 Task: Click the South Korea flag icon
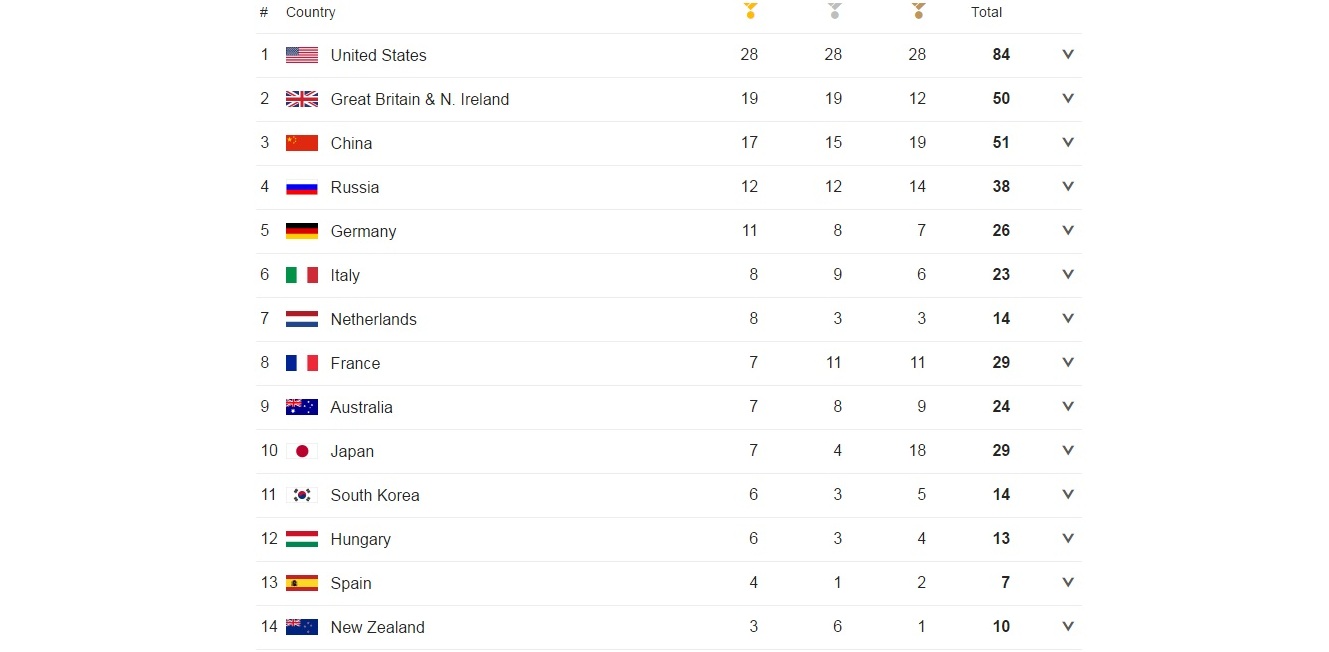[302, 495]
